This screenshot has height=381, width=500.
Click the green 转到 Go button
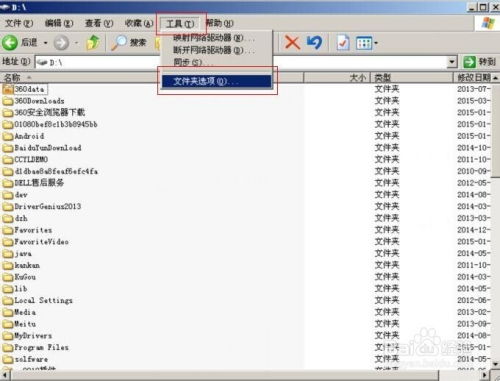pos(480,62)
